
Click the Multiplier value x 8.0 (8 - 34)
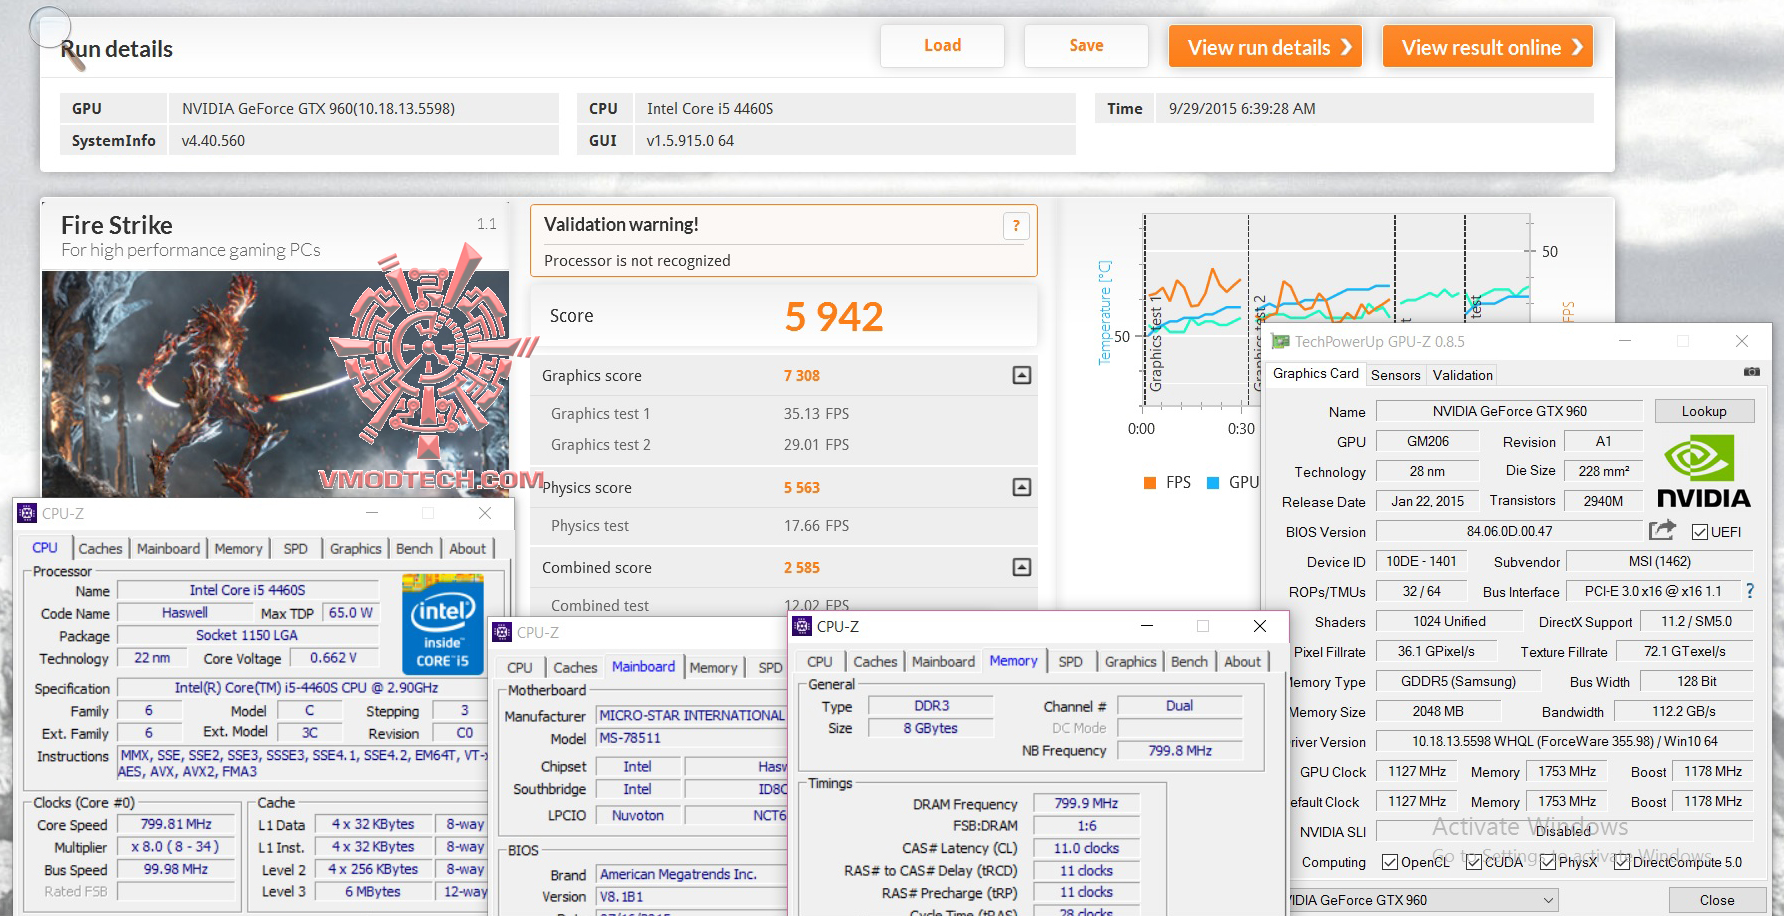(x=176, y=847)
